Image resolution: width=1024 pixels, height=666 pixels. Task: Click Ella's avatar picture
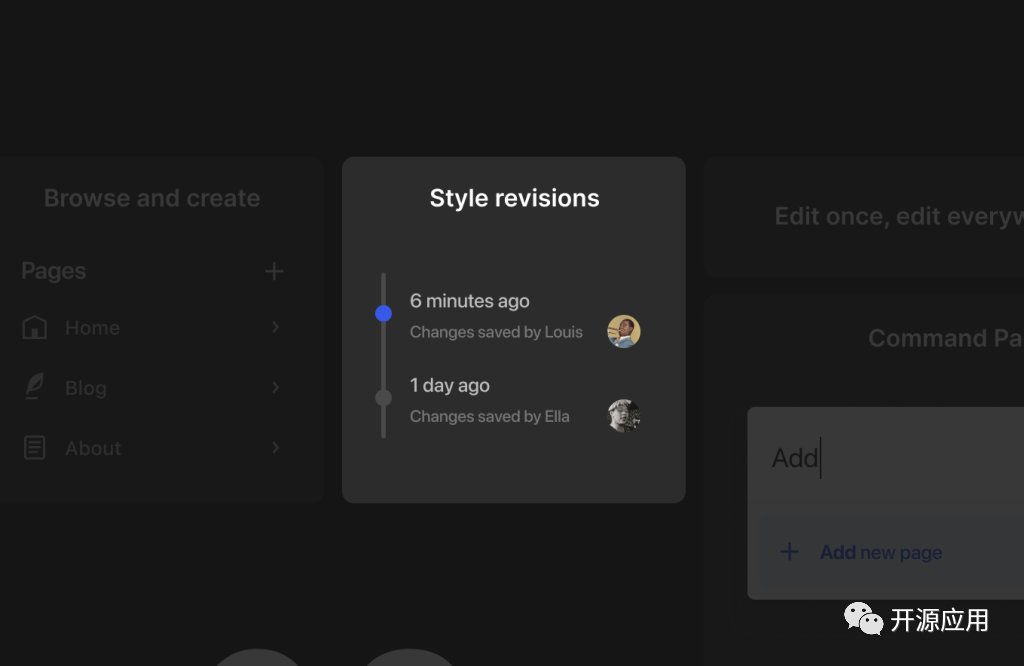(624, 416)
